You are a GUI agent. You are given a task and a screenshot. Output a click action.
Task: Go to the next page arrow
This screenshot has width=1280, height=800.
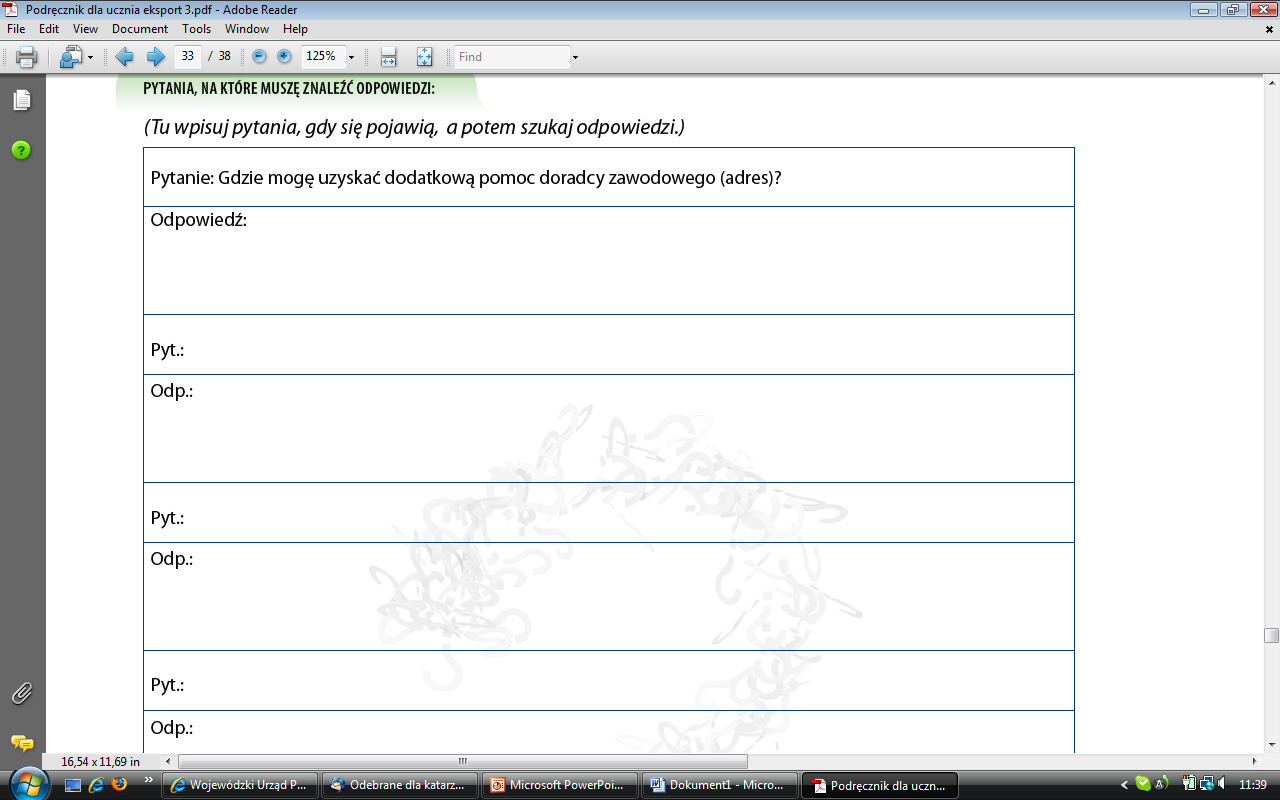point(155,57)
